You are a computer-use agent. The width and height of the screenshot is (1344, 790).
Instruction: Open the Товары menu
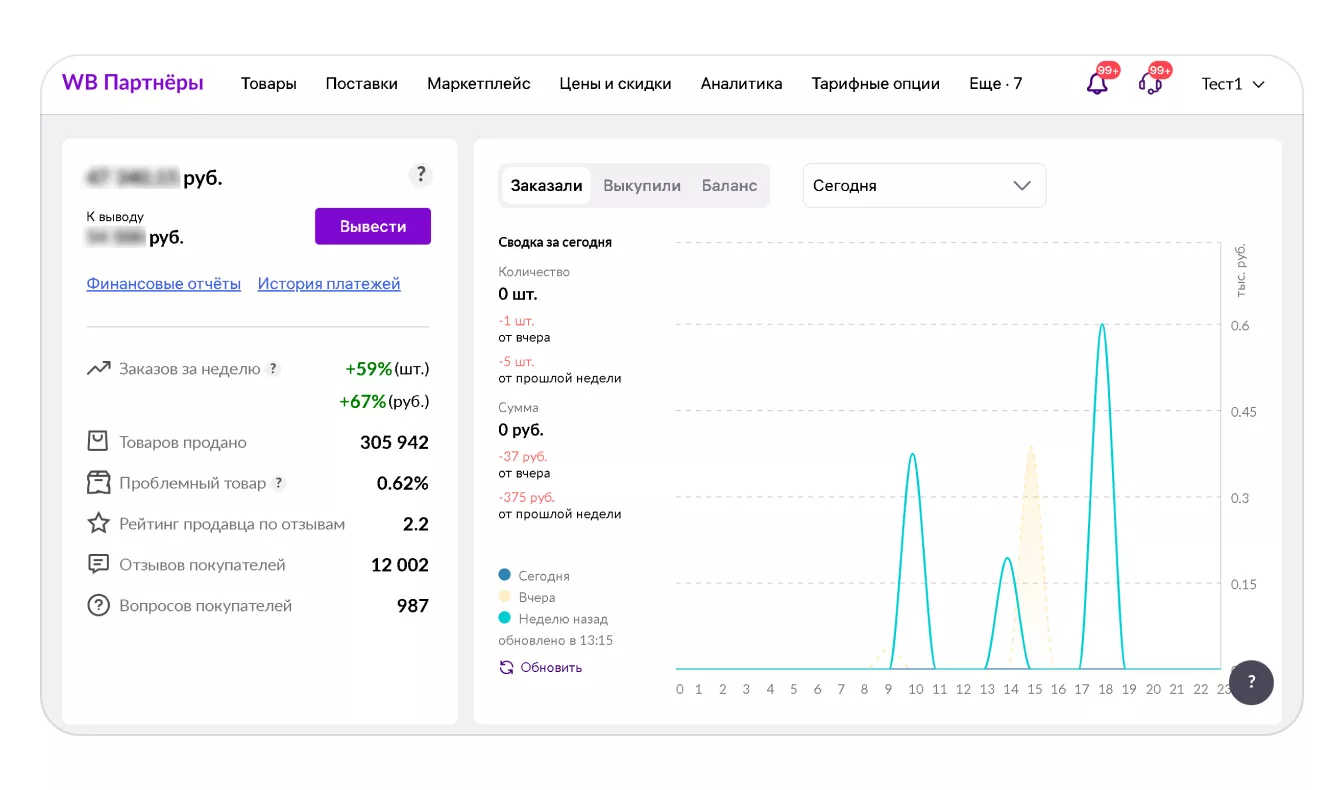[x=269, y=84]
